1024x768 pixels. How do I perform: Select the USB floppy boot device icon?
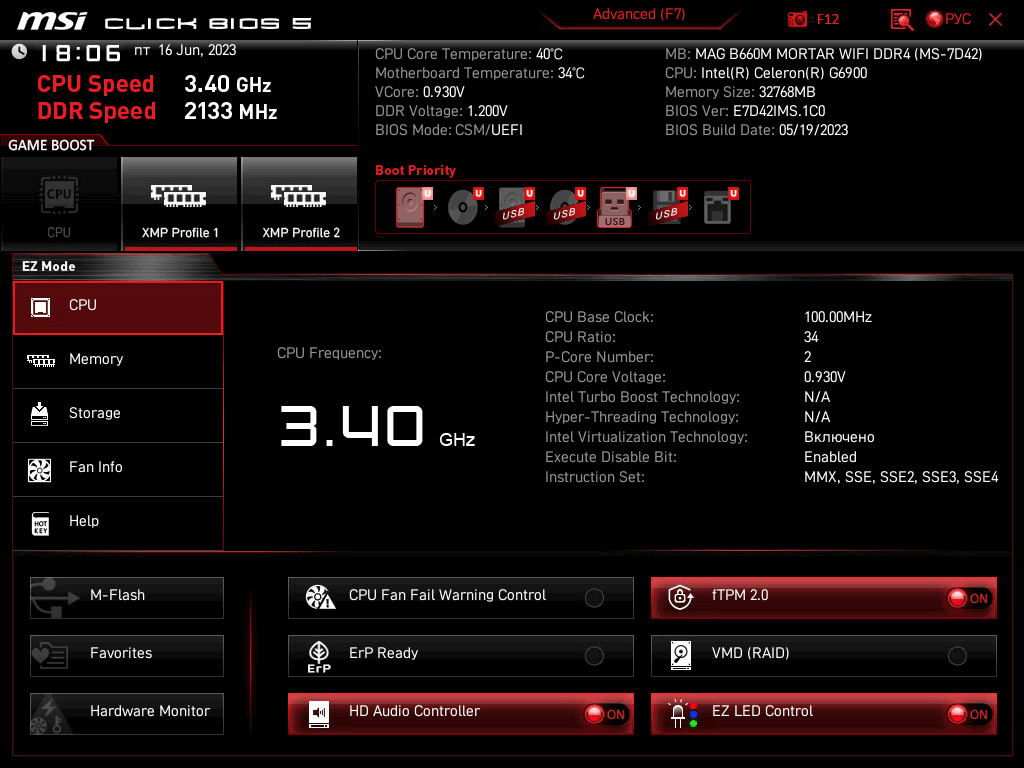668,207
